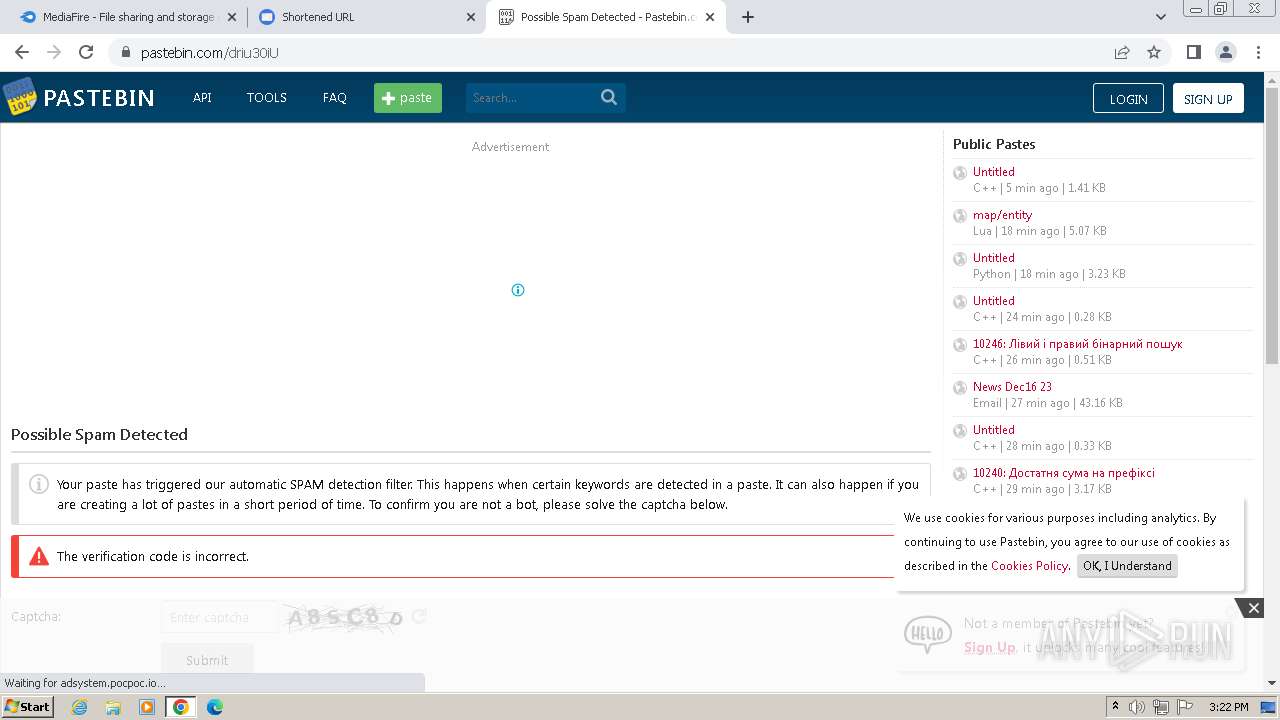This screenshot has height=720, width=1280.
Task: Open the FAQ menu item
Action: click(335, 97)
